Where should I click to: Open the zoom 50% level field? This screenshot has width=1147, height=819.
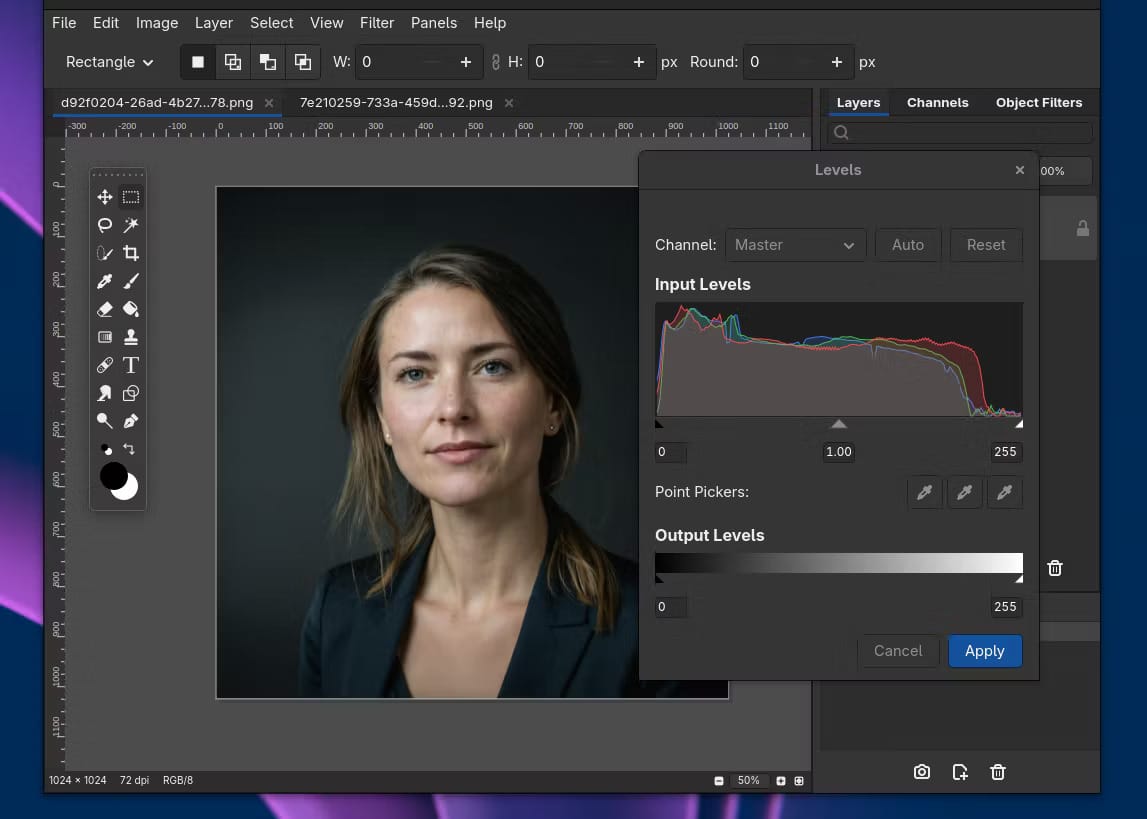[x=748, y=780]
